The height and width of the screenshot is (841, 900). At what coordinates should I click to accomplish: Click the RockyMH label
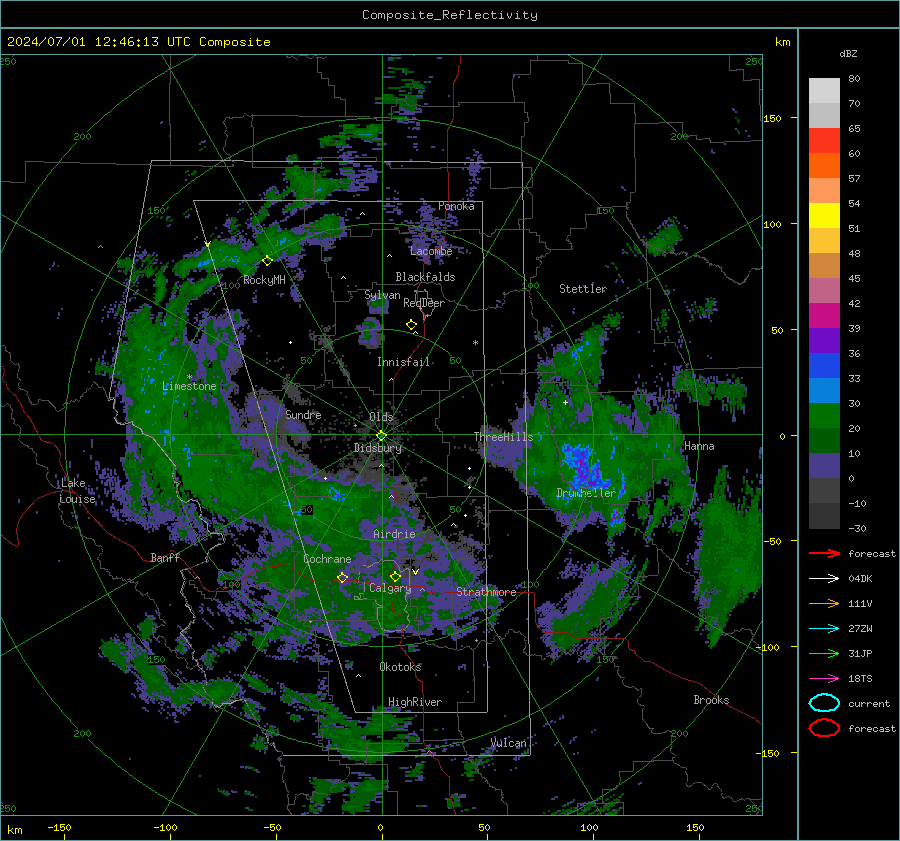[264, 280]
